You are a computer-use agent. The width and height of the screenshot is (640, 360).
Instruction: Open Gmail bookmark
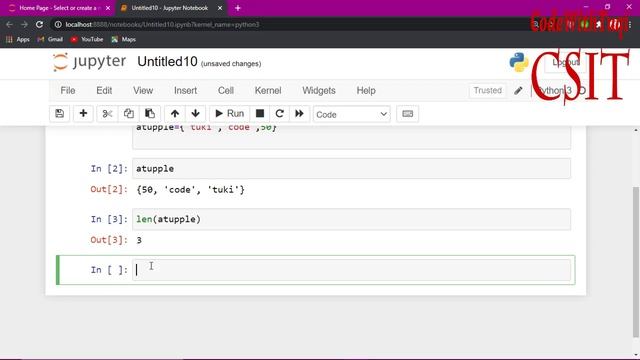coord(50,40)
